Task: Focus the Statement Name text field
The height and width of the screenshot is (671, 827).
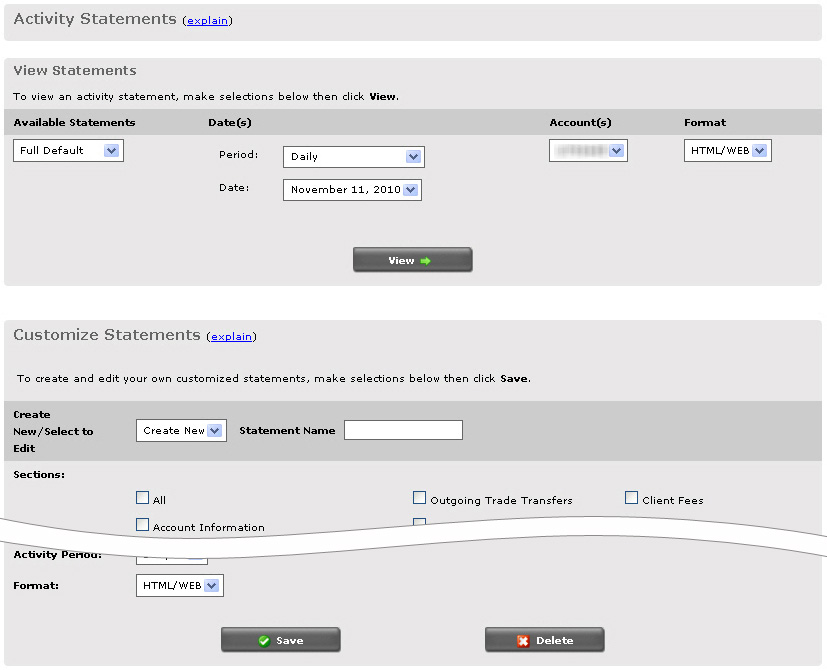Action: (403, 430)
